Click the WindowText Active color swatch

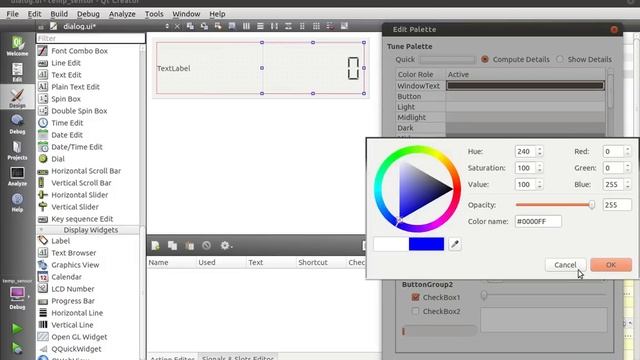525,86
